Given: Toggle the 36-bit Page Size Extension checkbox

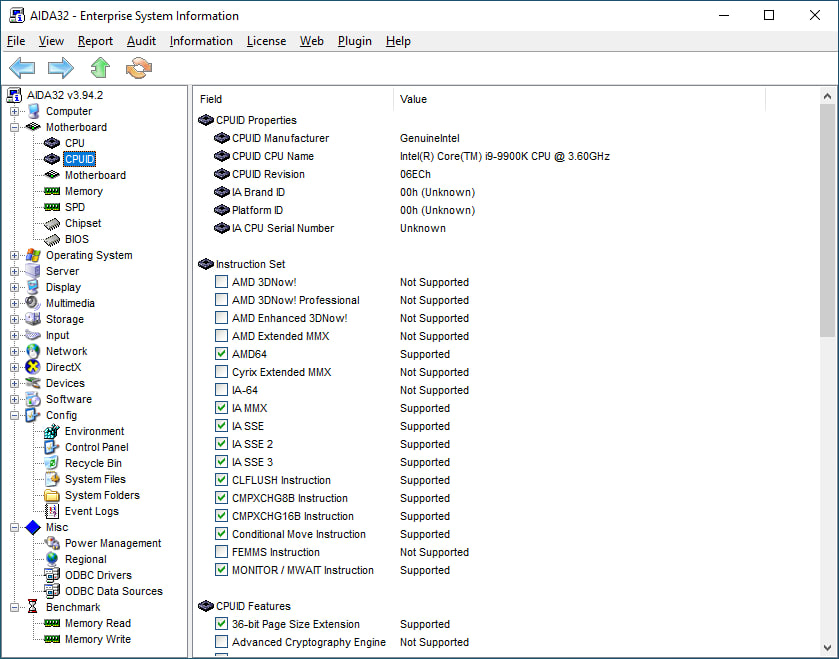Looking at the screenshot, I should point(221,624).
